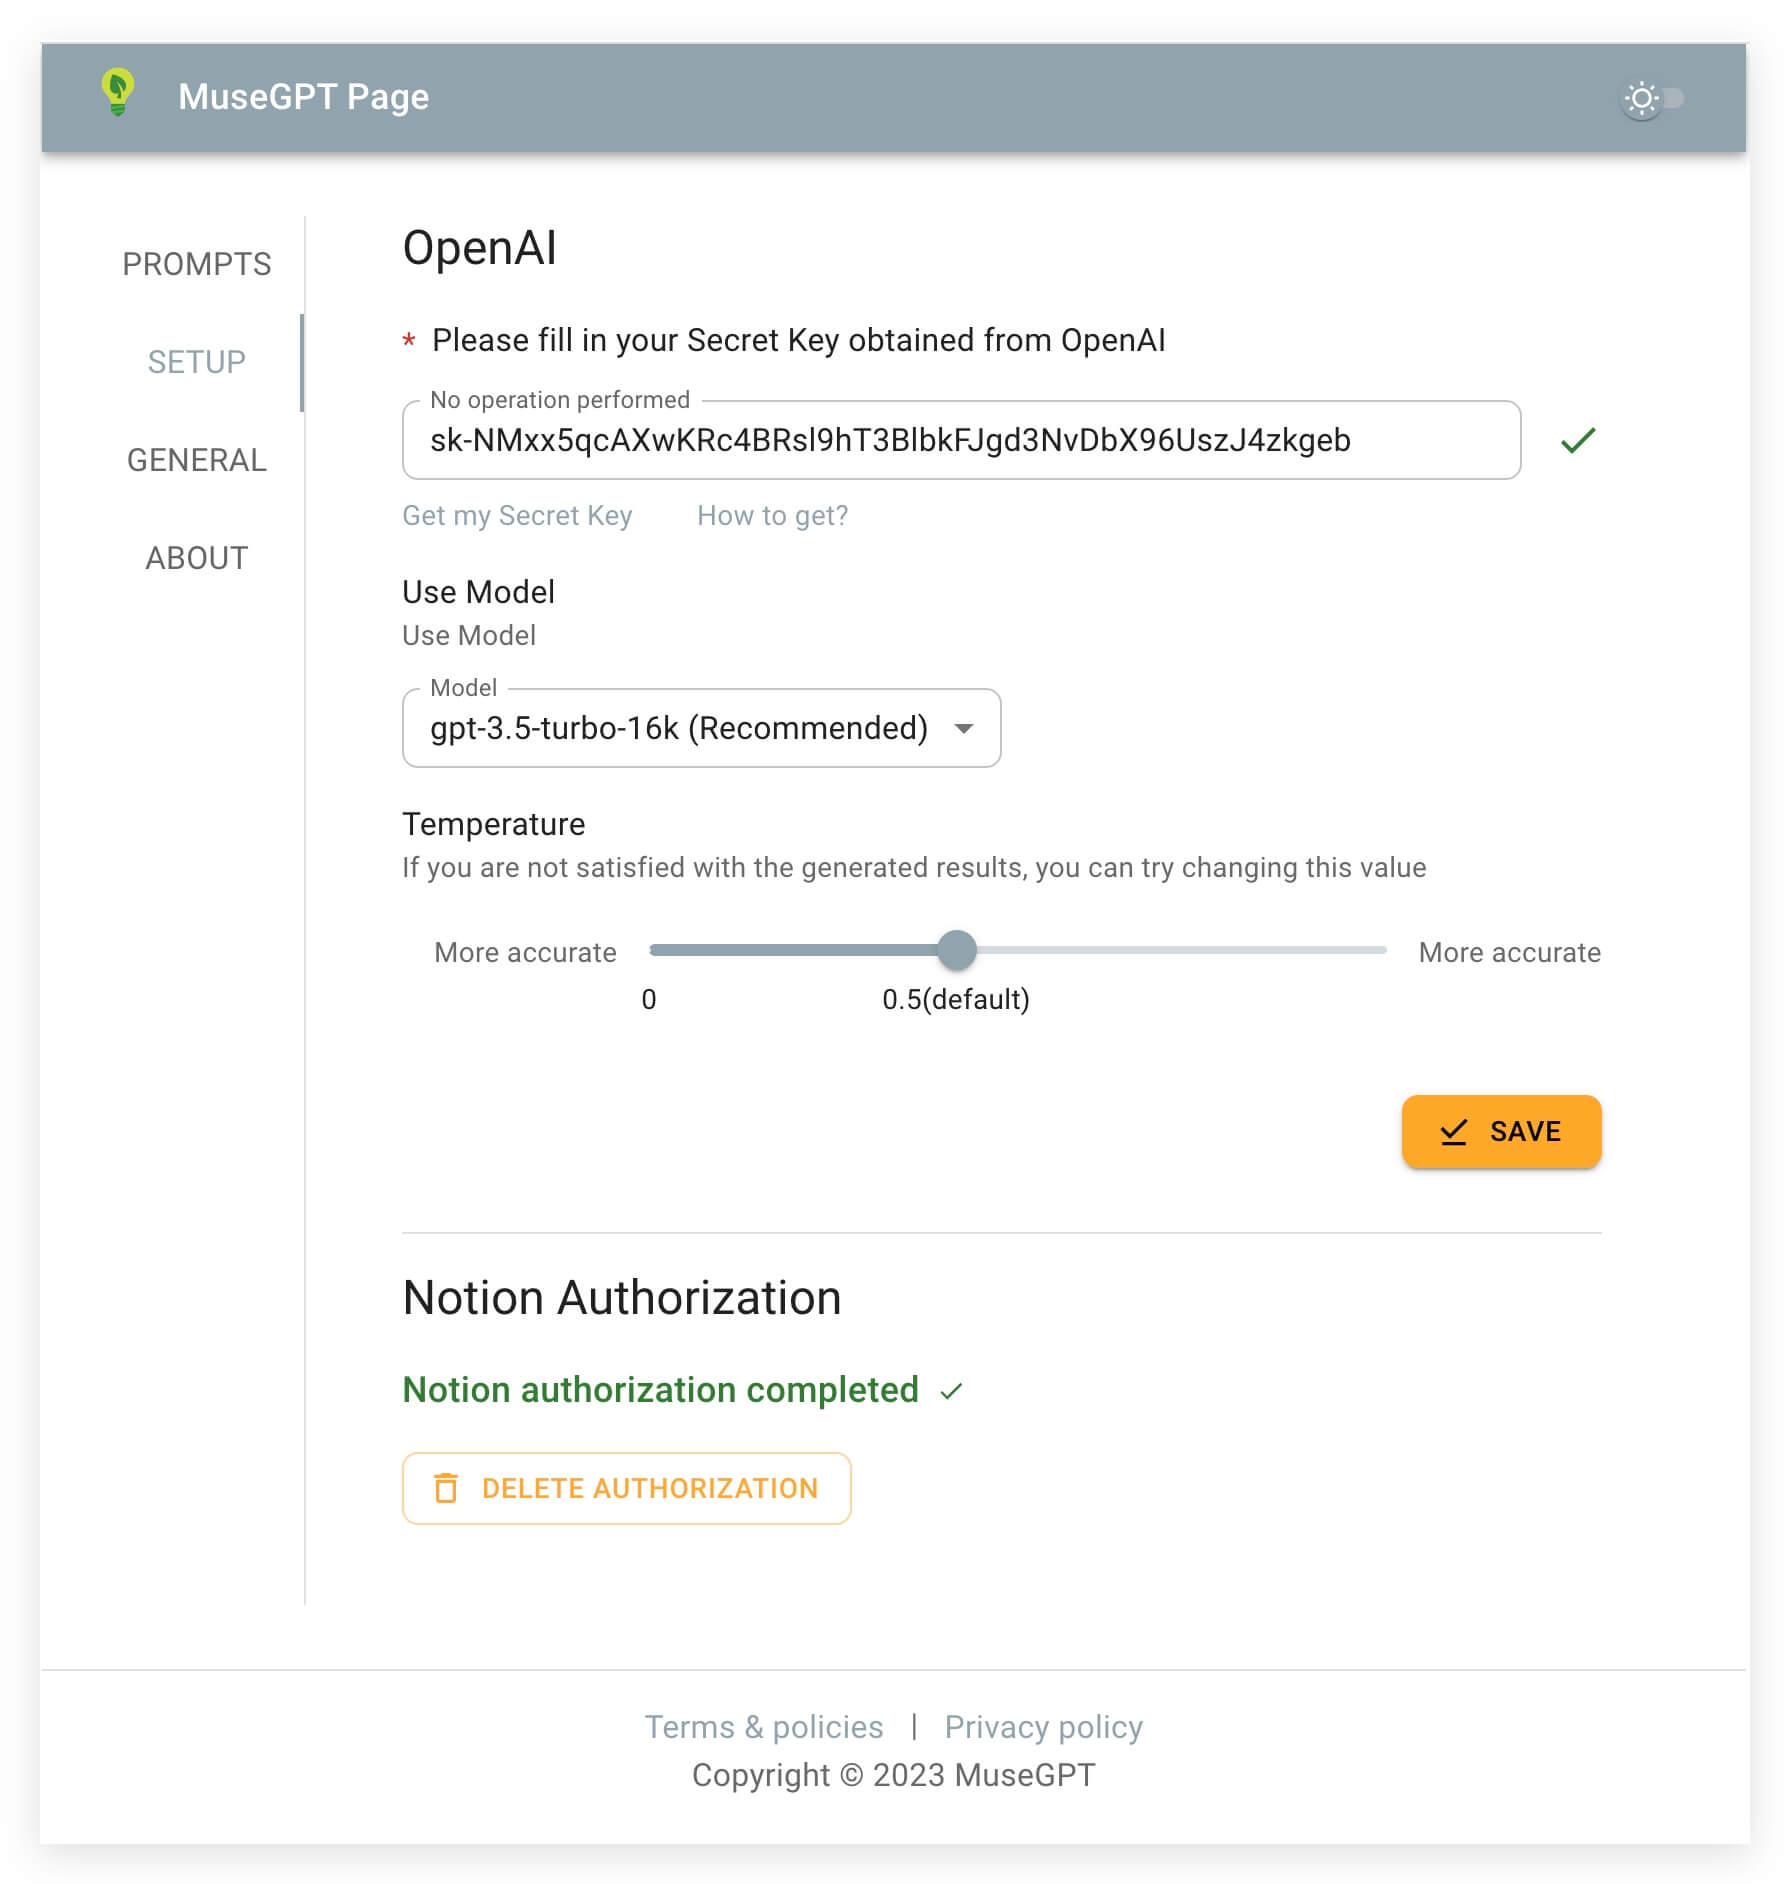Image resolution: width=1790 pixels, height=1884 pixels.
Task: Click the MuseGPT lightbulb logo
Action: coord(118,93)
